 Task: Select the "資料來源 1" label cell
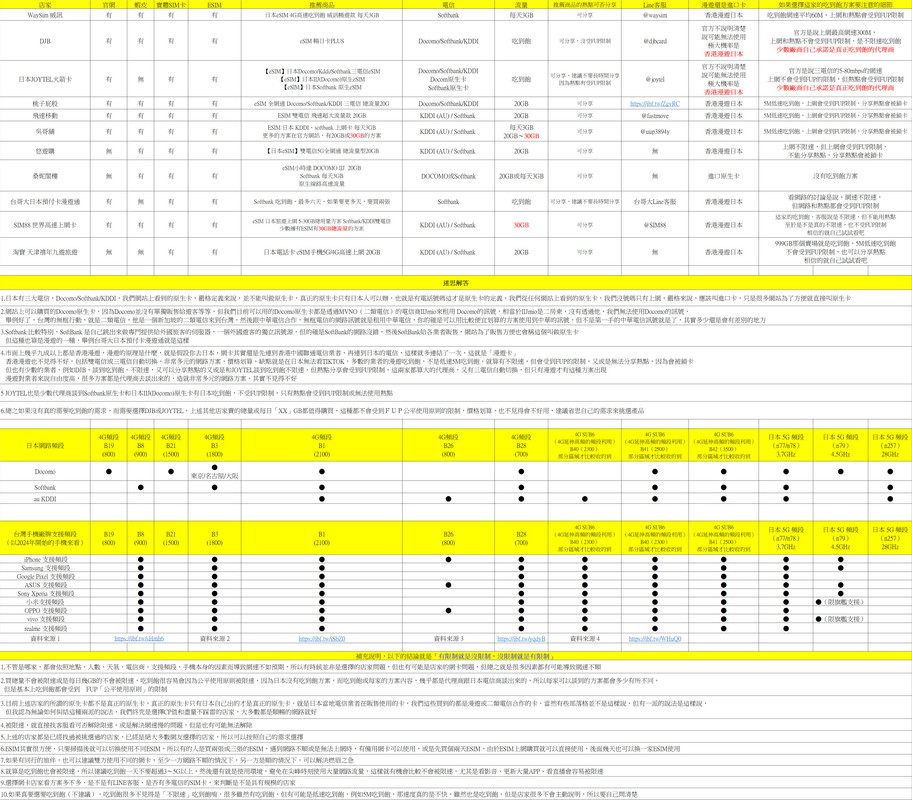(45, 639)
